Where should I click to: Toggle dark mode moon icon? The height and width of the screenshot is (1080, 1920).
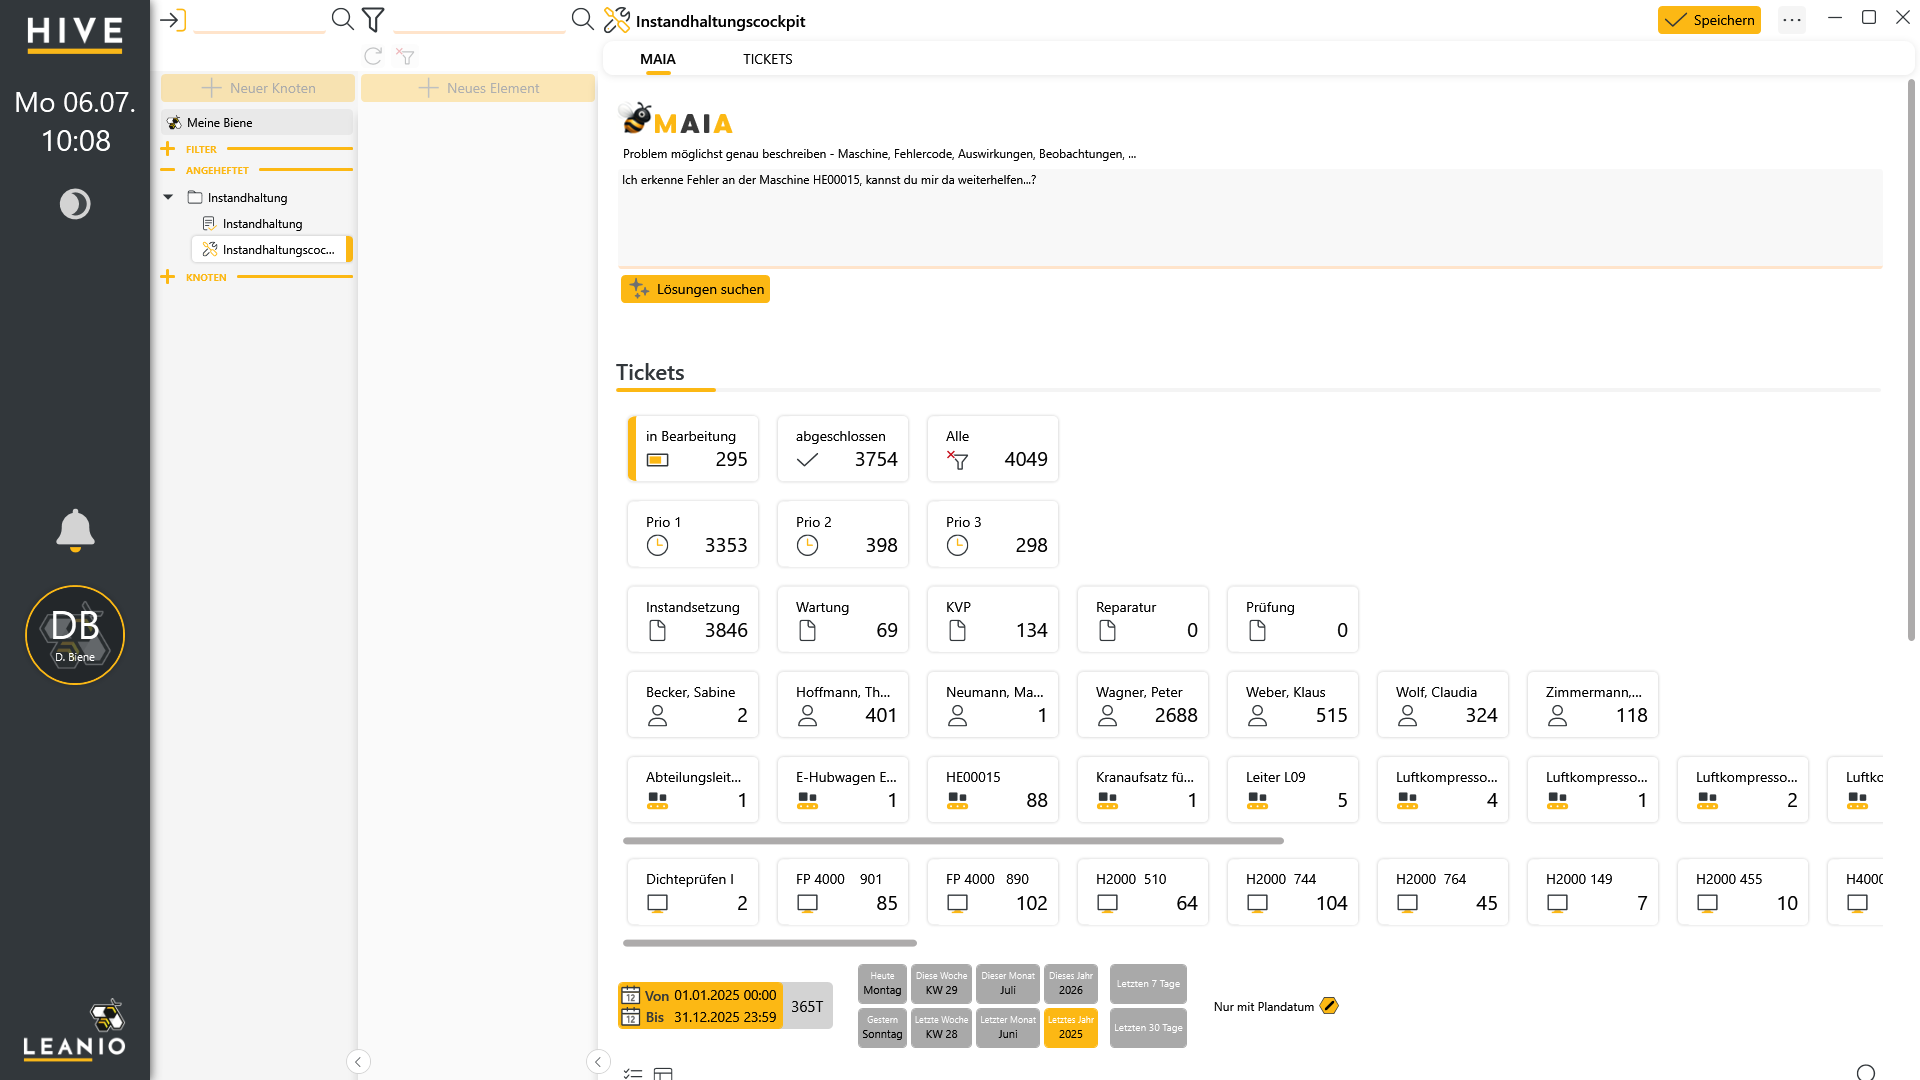coord(75,204)
